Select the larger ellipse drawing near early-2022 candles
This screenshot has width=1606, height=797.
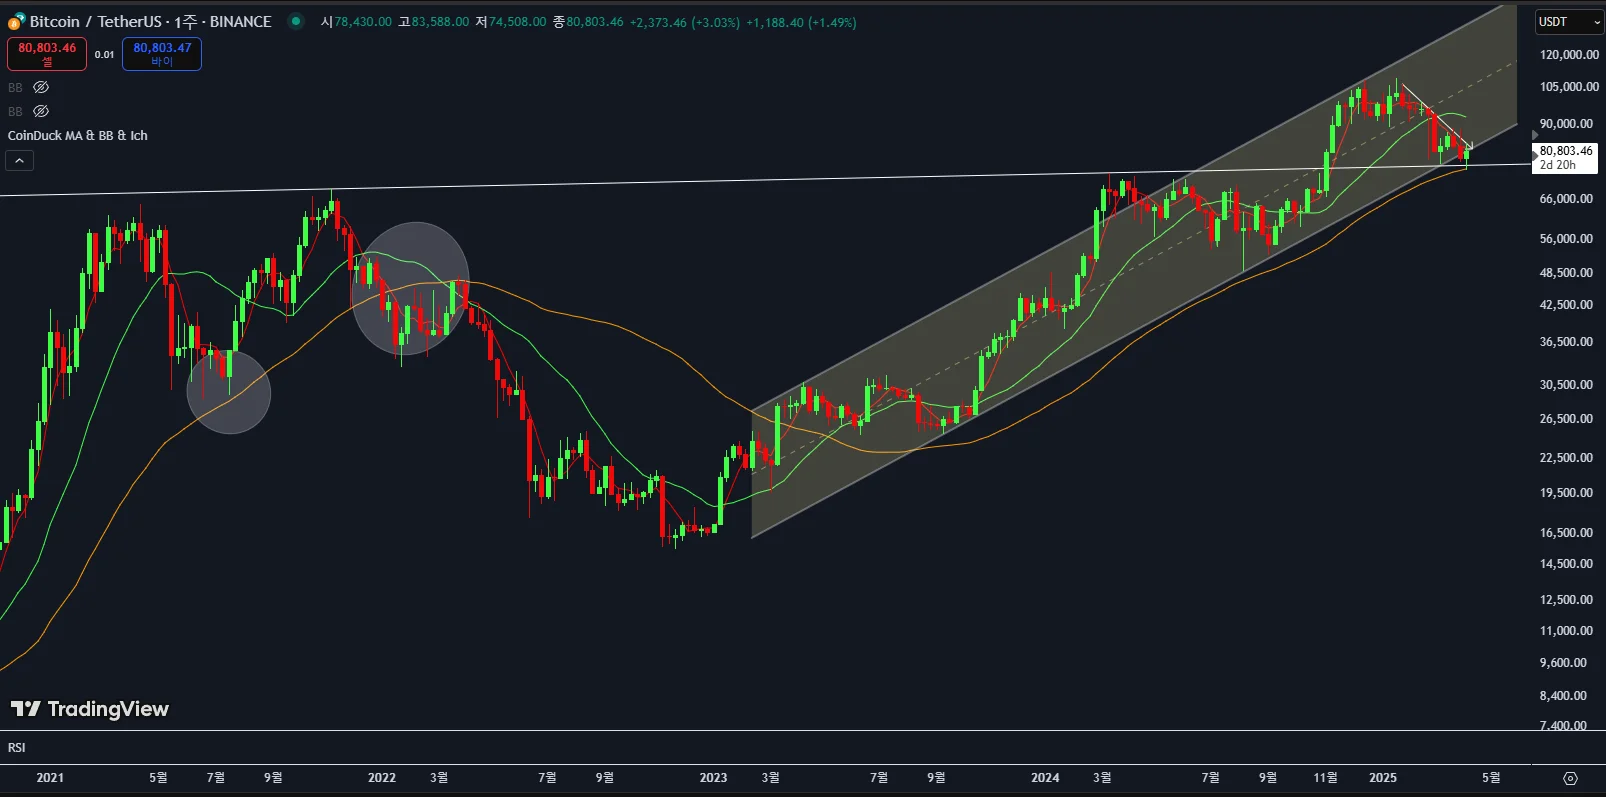click(410, 289)
